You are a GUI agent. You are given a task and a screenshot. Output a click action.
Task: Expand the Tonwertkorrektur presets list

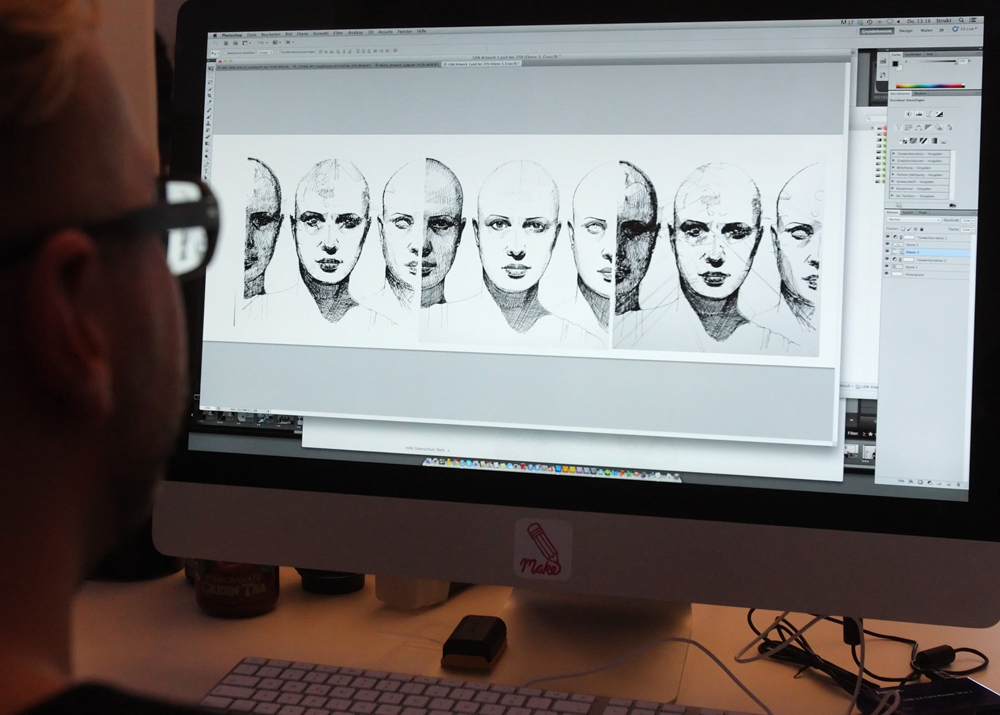(x=892, y=153)
